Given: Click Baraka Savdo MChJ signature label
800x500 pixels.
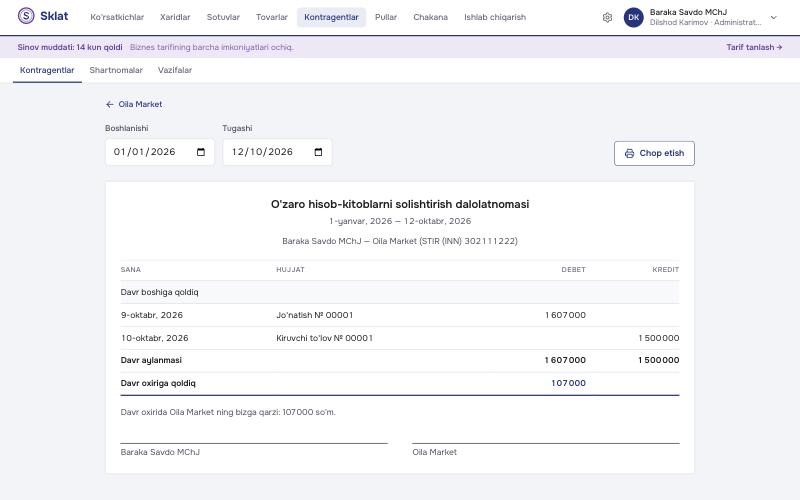Looking at the screenshot, I should pos(160,452).
